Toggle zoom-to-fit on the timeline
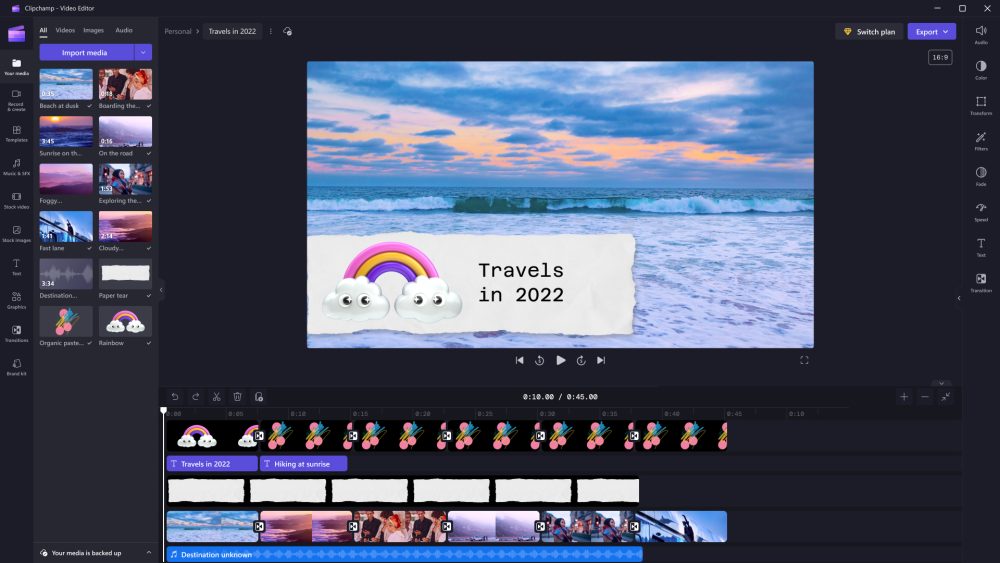 [945, 397]
